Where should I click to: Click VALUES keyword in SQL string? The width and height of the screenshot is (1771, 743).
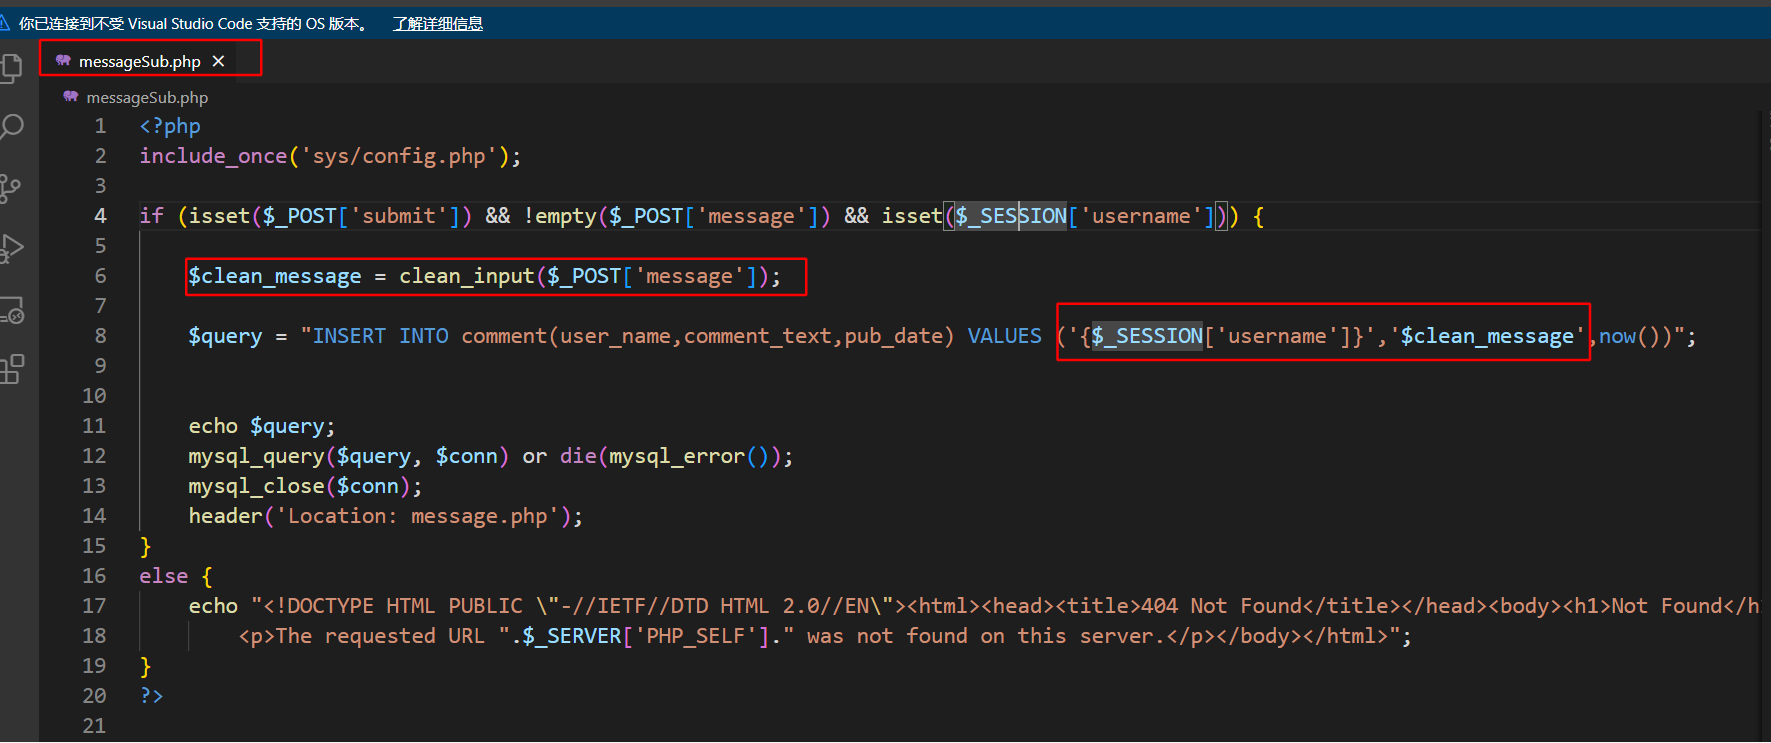pos(1005,336)
